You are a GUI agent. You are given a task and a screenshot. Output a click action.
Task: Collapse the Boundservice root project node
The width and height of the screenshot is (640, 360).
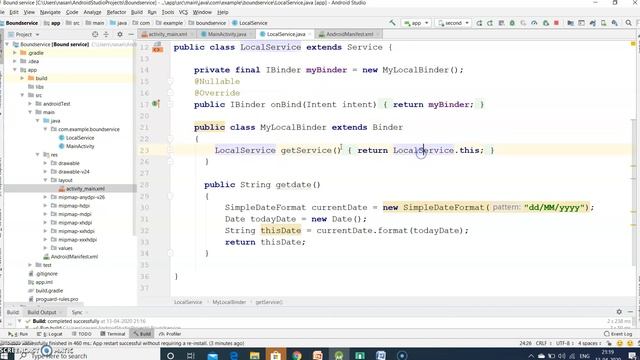[7, 44]
